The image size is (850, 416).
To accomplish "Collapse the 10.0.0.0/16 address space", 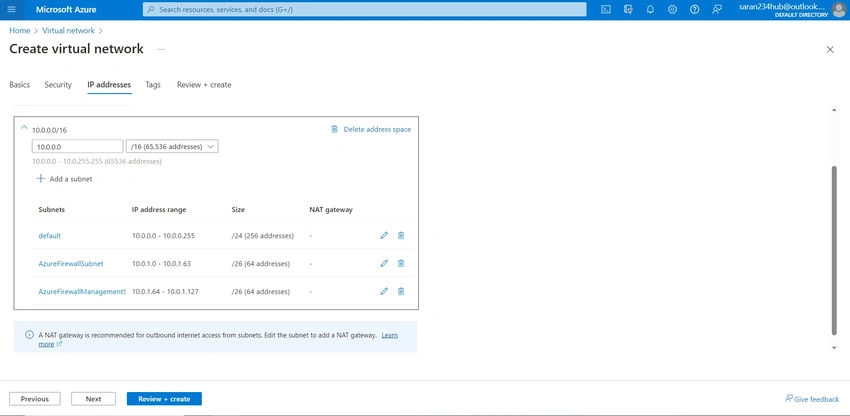I will coord(23,127).
